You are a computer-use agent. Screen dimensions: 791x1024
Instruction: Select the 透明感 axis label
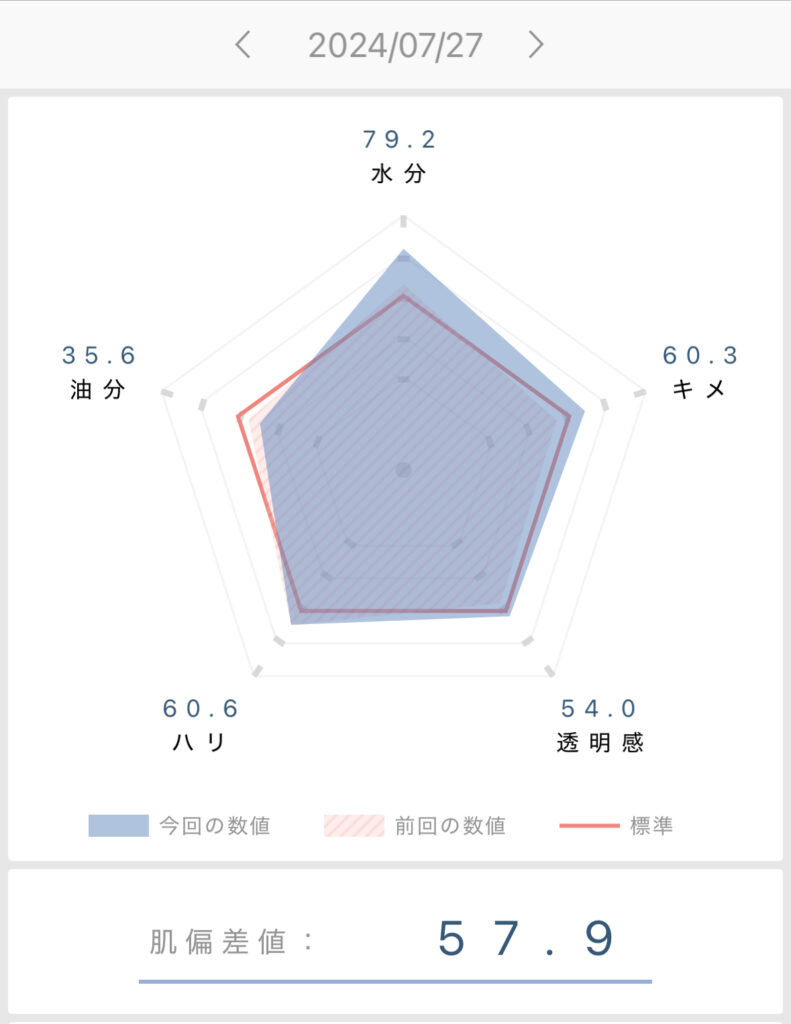600,743
